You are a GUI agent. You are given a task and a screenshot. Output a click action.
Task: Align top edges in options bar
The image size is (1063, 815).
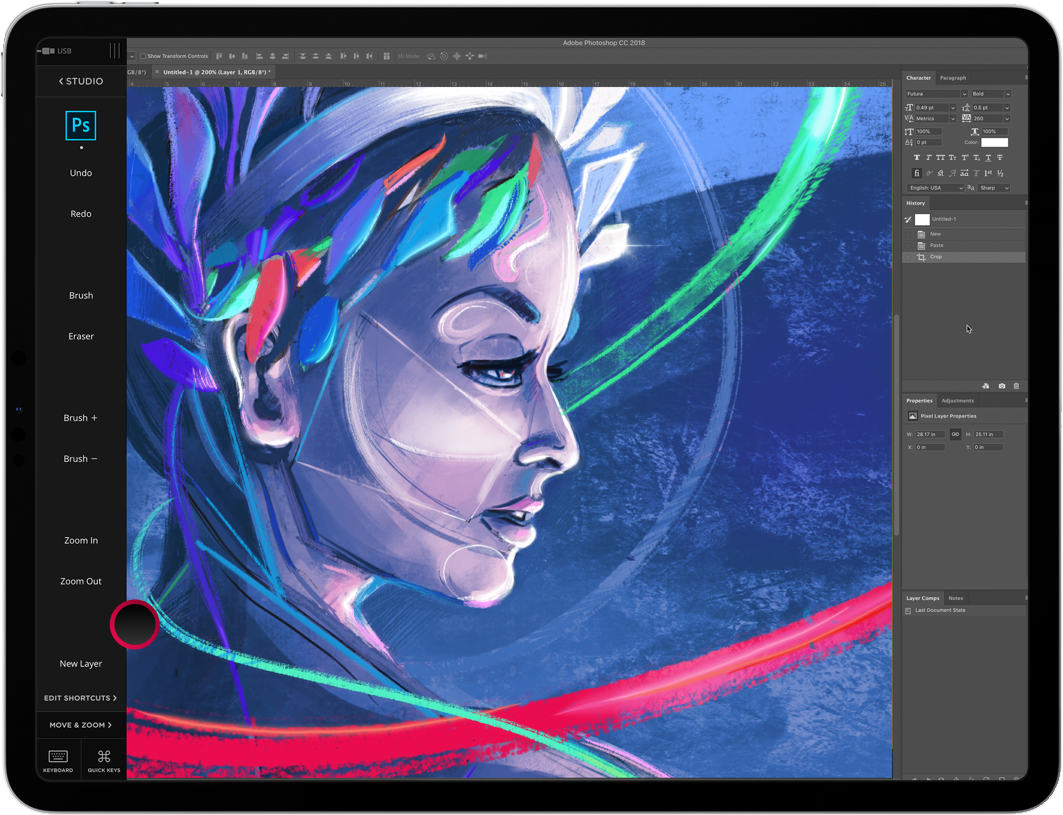(x=219, y=56)
